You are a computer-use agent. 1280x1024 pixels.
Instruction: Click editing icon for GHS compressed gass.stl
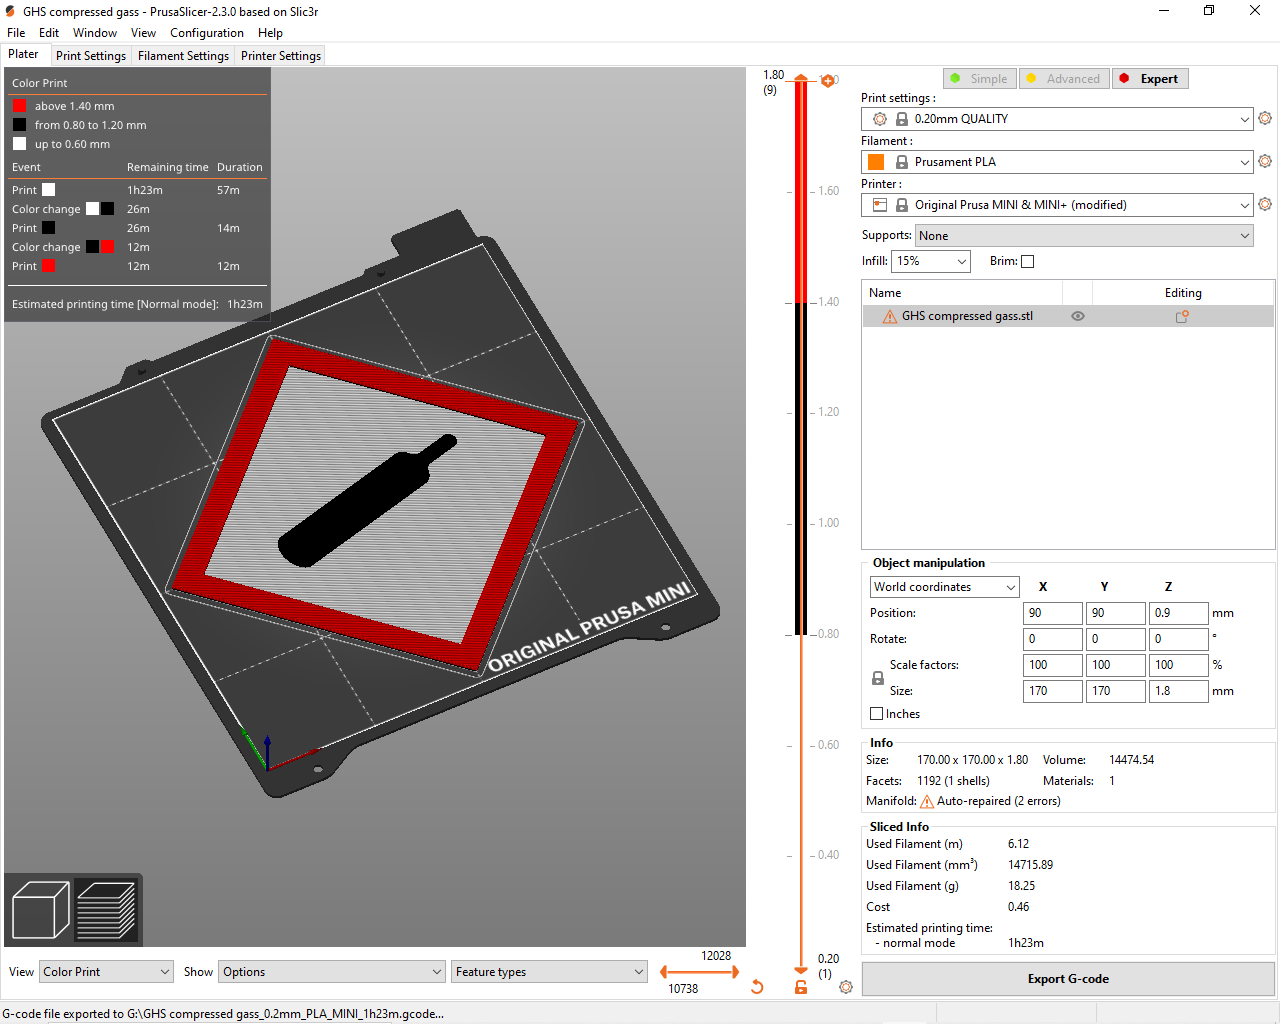(1182, 316)
